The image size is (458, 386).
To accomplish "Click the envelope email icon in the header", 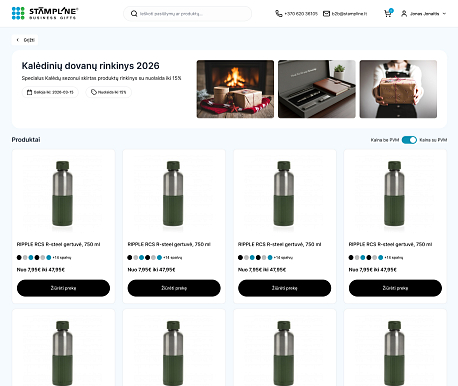I will pos(326,14).
